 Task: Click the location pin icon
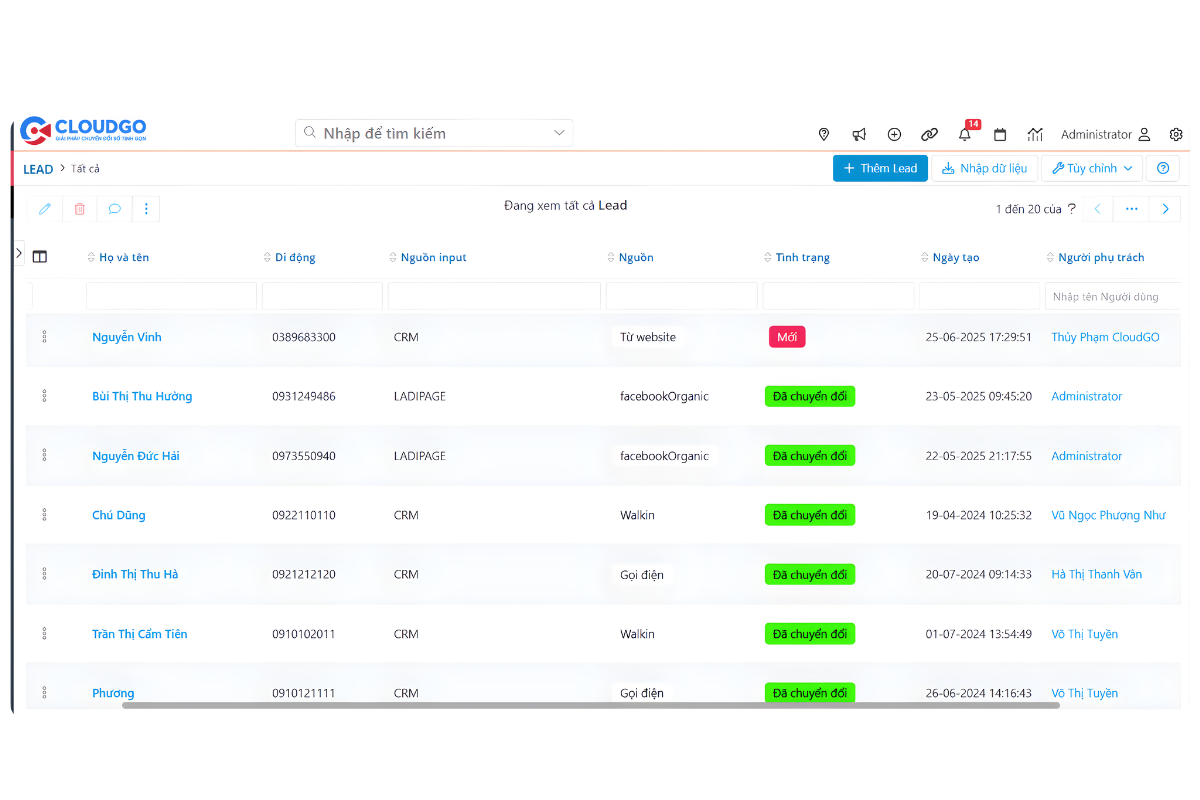tap(824, 134)
